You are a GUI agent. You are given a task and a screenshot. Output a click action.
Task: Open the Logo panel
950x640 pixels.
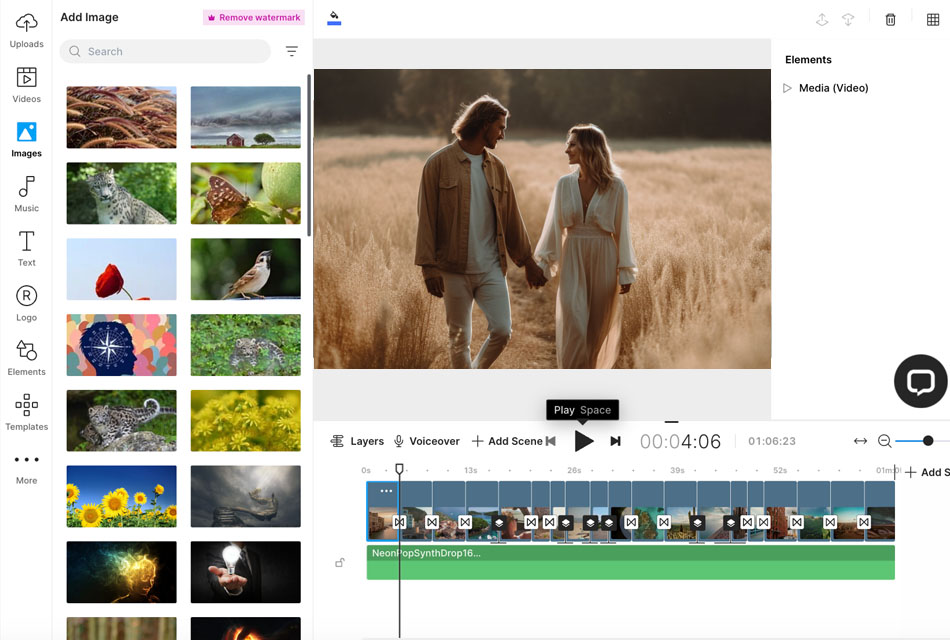coord(26,303)
